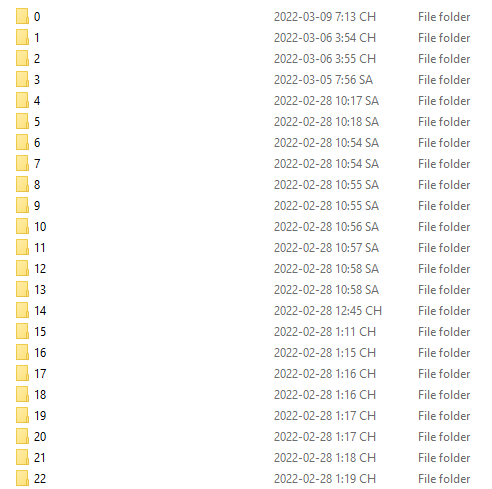Viewport: 492px width, 489px height.
Task: Select the folder icon for folder 0
Action: point(22,17)
